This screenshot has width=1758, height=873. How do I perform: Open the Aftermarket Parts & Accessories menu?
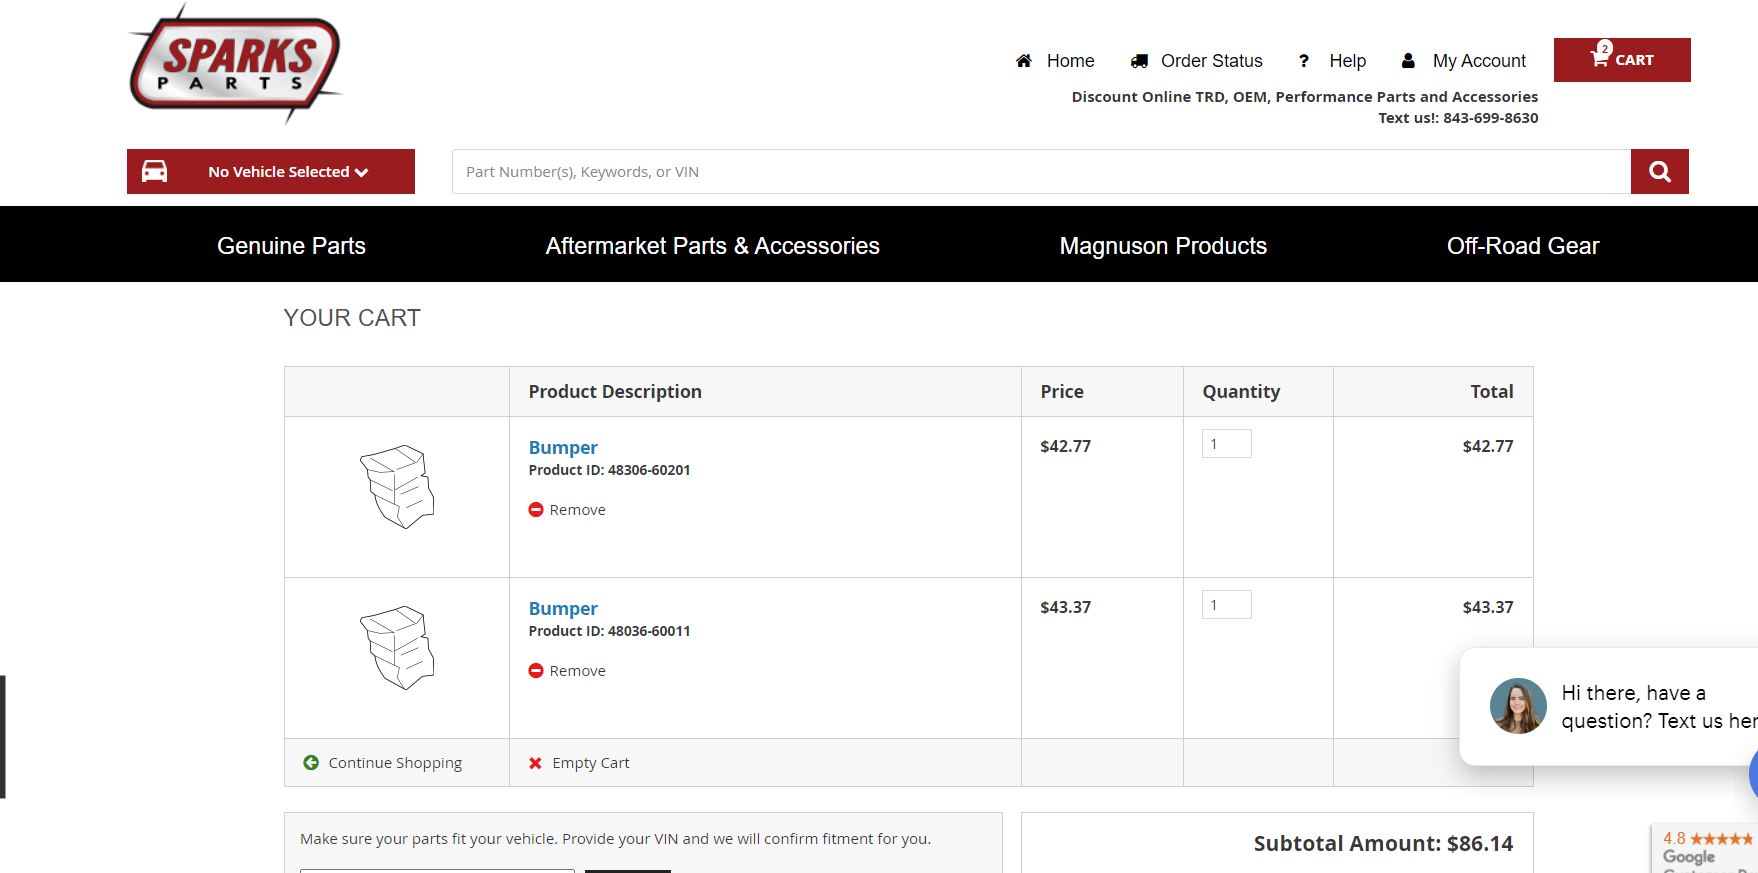tap(712, 246)
